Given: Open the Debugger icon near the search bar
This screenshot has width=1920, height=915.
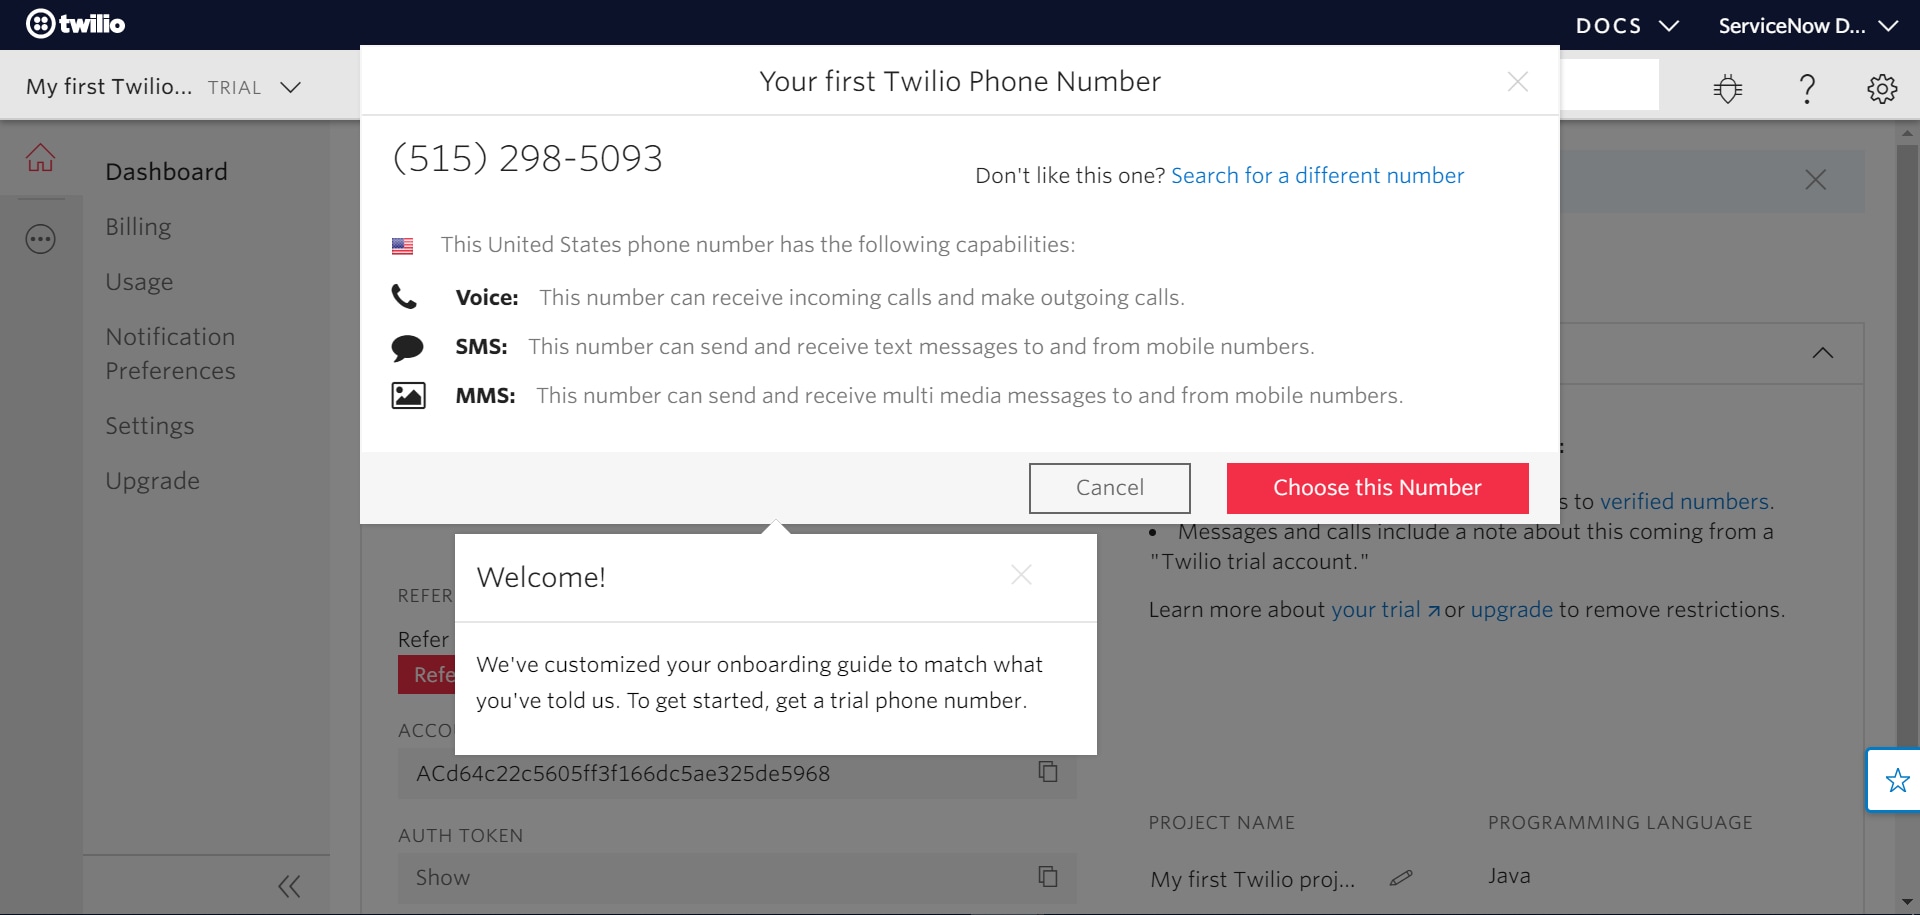Looking at the screenshot, I should [1727, 88].
